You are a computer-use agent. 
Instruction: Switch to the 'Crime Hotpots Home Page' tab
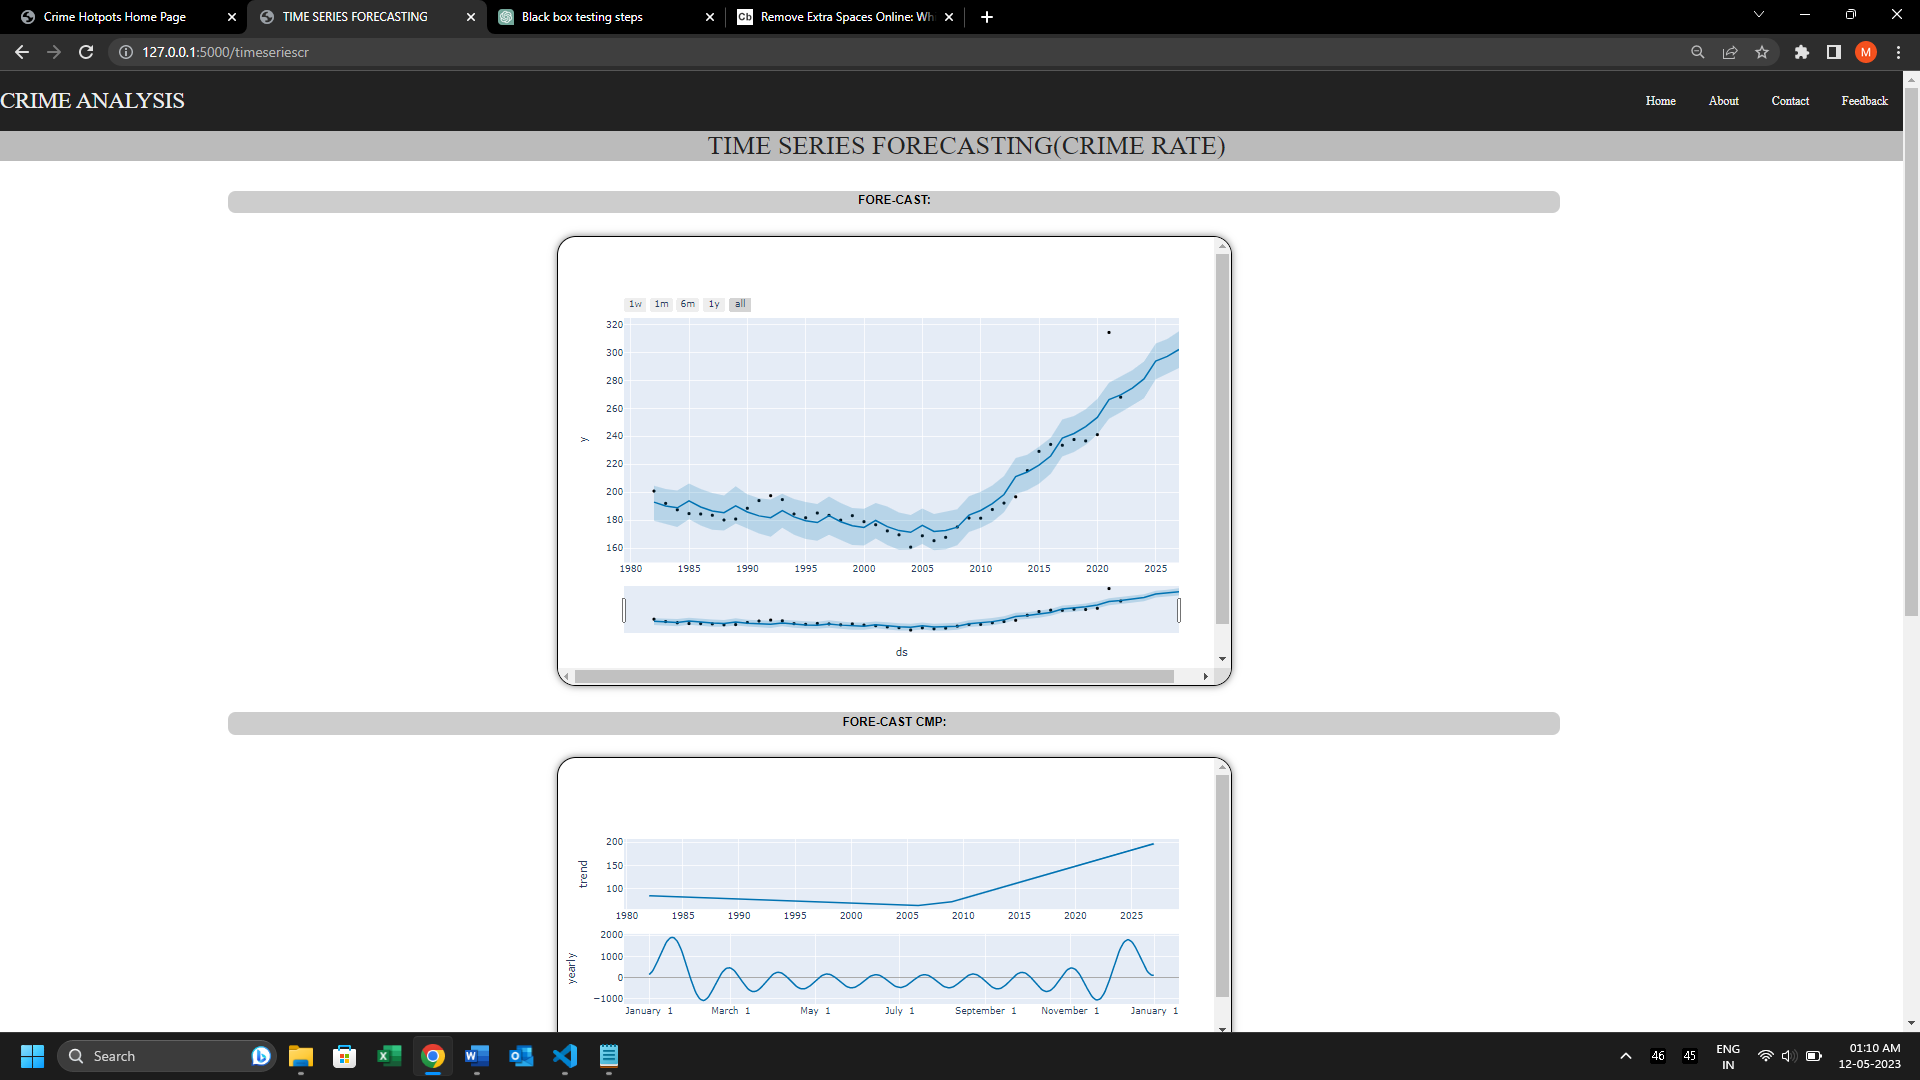point(115,16)
